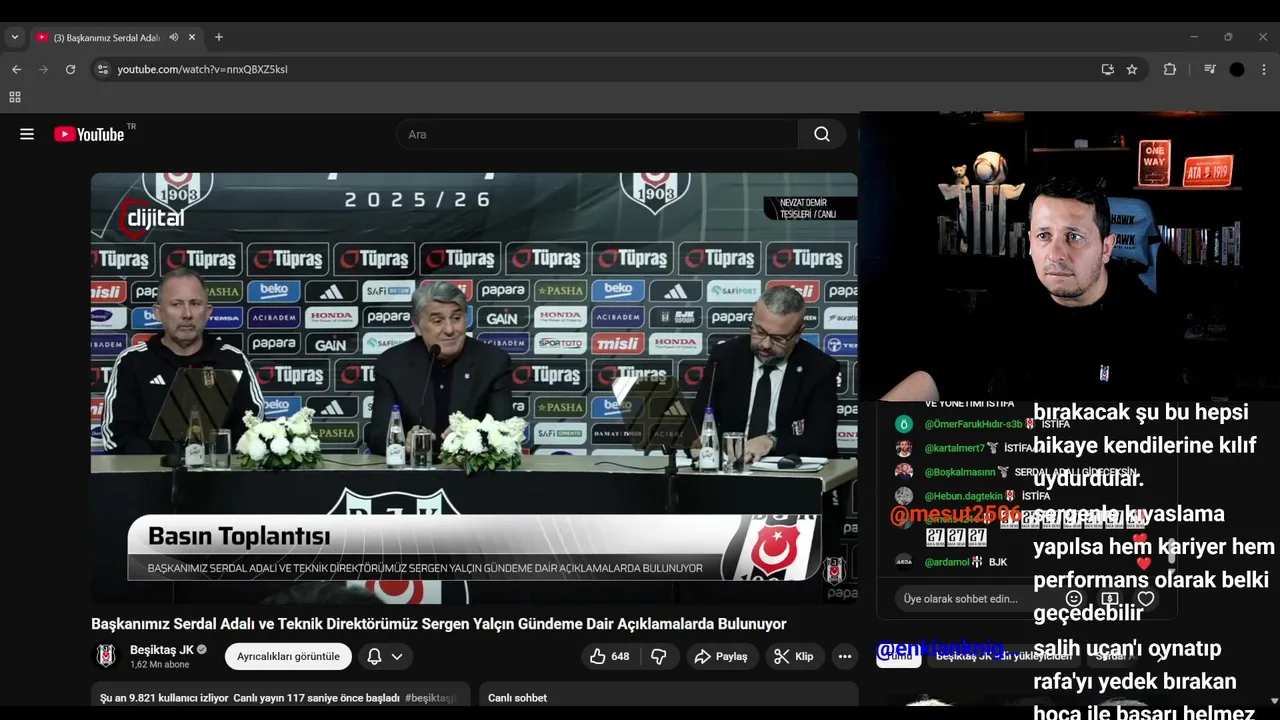This screenshot has height=720, width=1280.
Task: Close the Başkanımız Serdal Adalı tab
Action: [192, 37]
